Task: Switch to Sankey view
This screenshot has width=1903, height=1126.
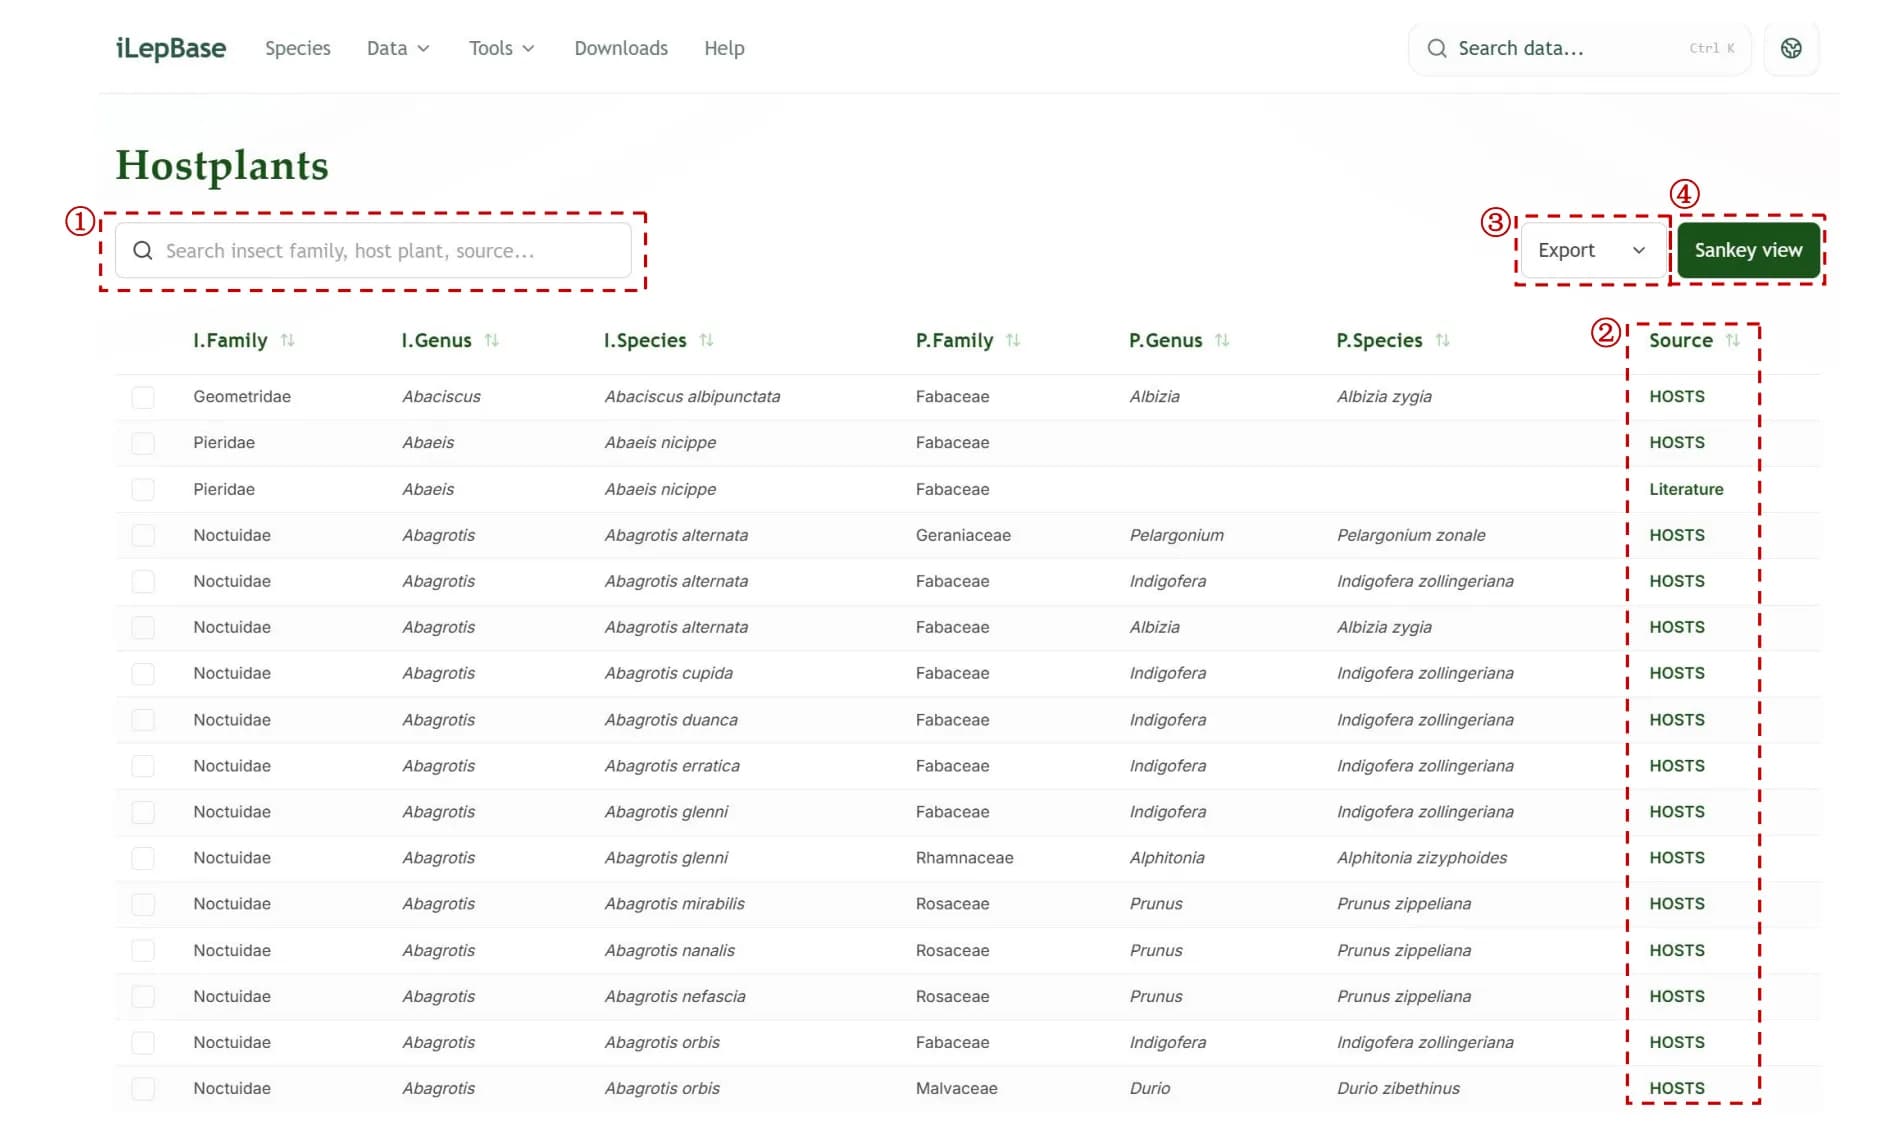Action: (x=1748, y=250)
